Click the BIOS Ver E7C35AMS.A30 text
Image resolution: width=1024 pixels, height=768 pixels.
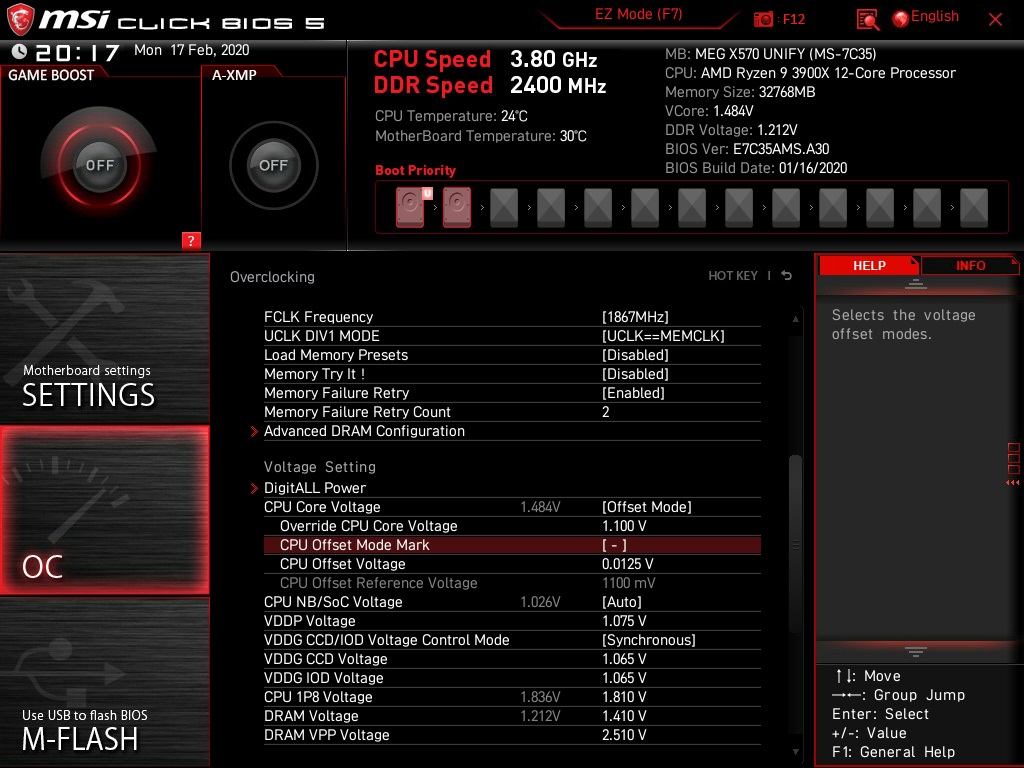pos(747,149)
